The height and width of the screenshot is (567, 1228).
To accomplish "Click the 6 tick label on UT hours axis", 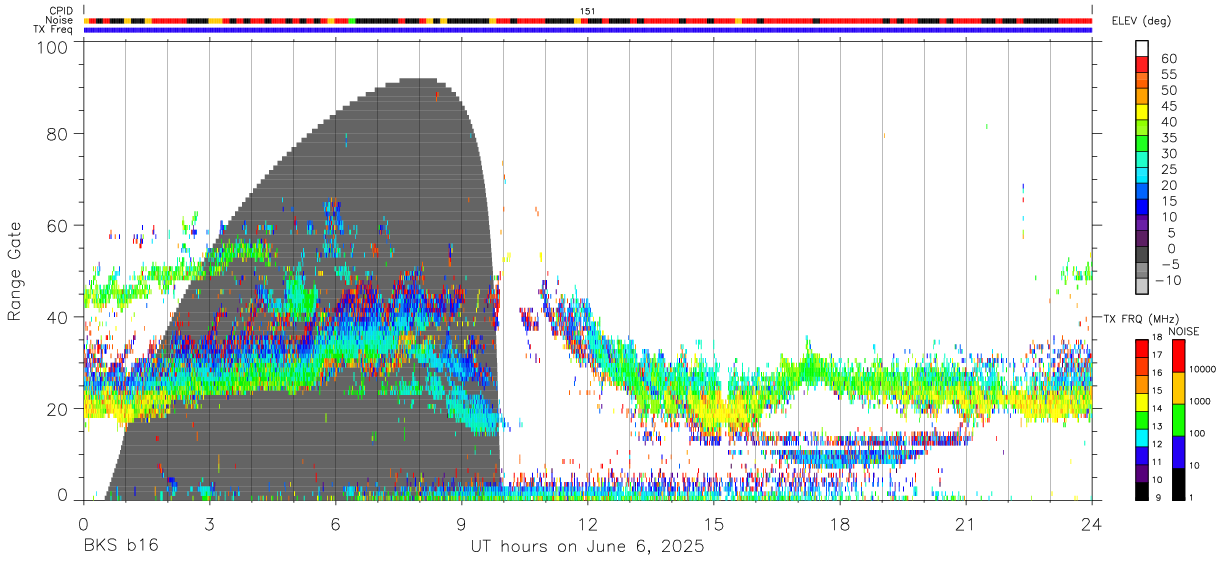I will pyautogui.click(x=335, y=523).
